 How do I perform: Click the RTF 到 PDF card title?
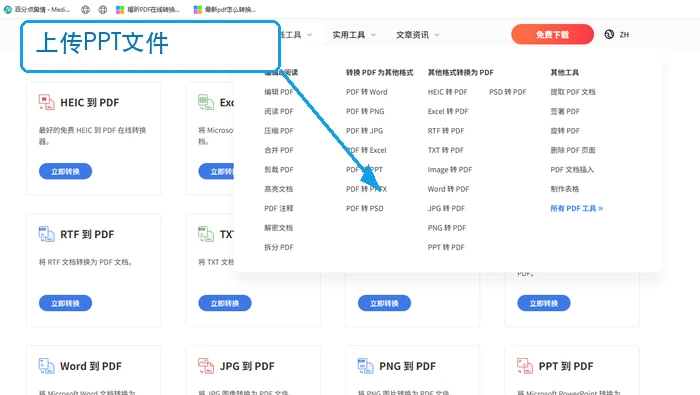(87, 234)
